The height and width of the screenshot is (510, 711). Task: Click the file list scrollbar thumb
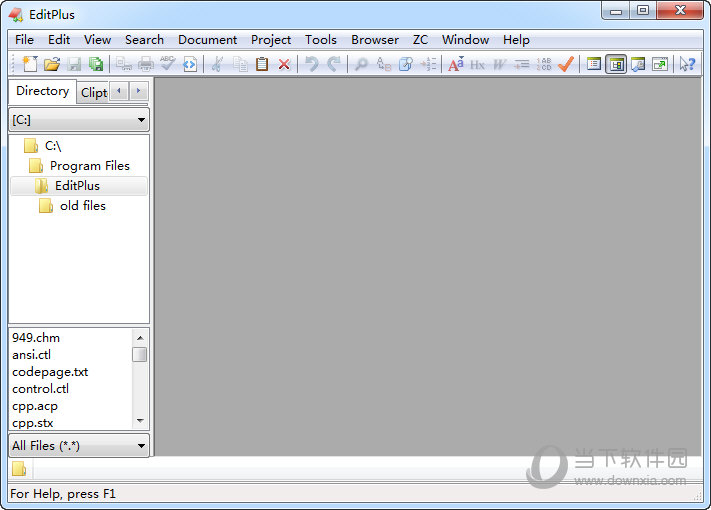[140, 355]
